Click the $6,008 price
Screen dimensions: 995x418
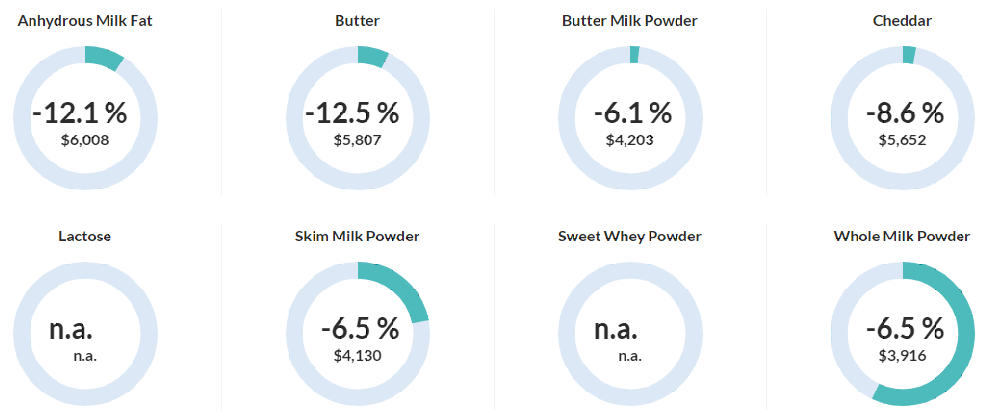pos(85,140)
